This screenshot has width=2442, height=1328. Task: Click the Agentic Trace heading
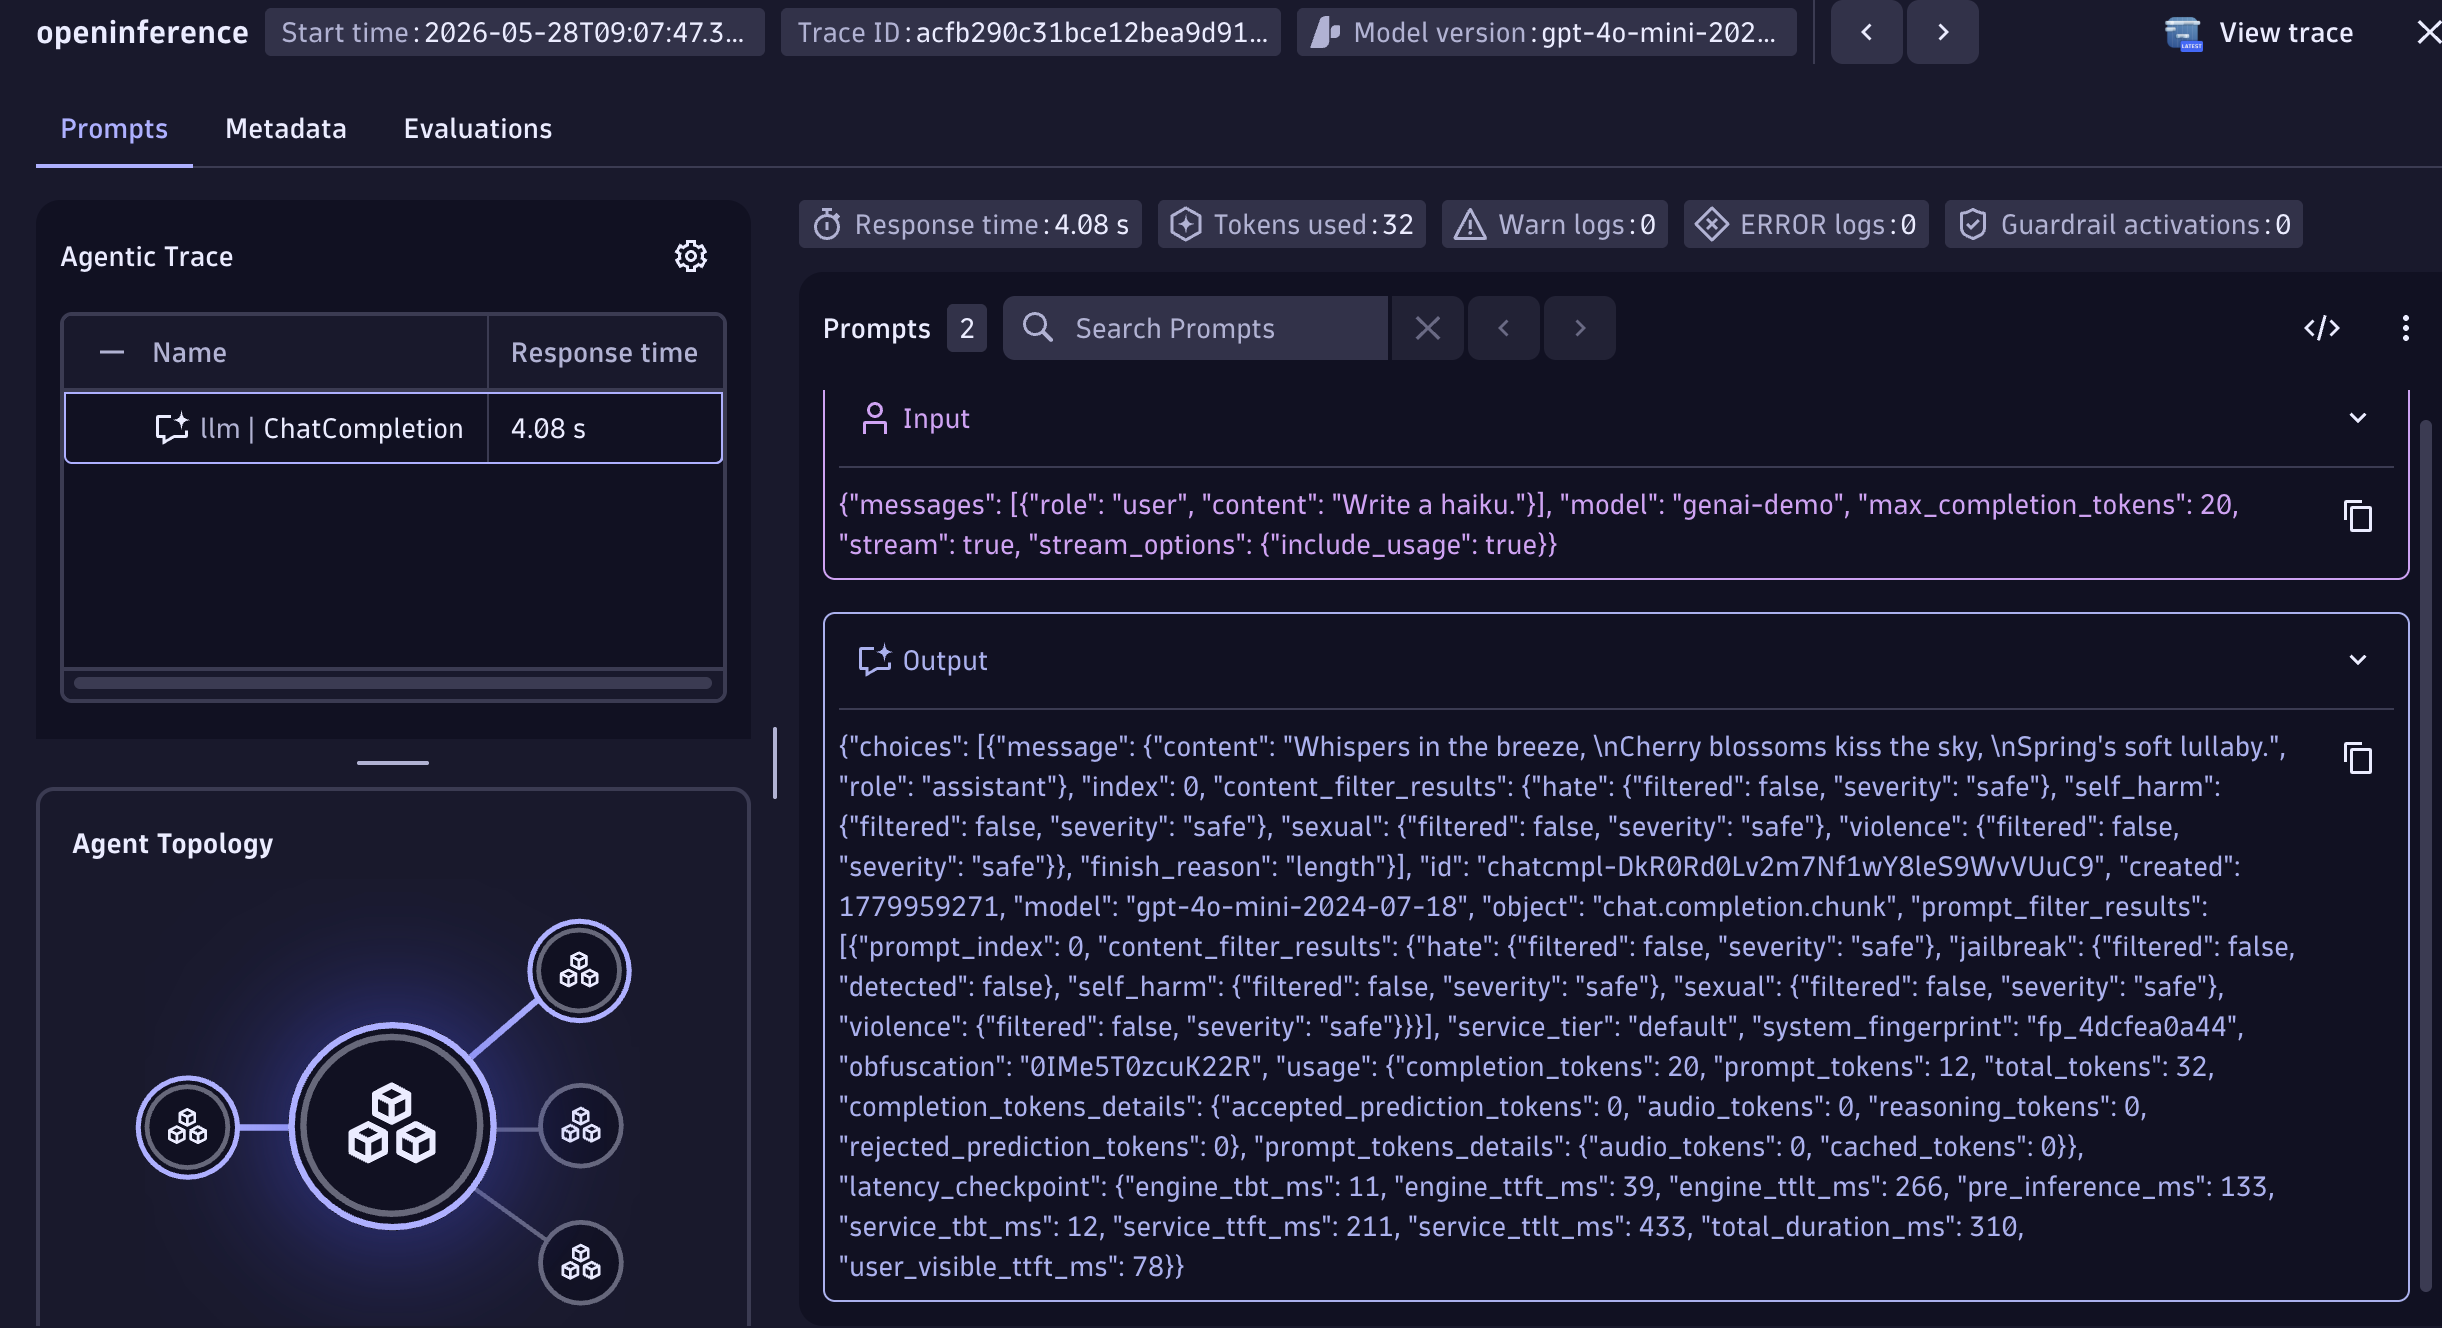[146, 256]
